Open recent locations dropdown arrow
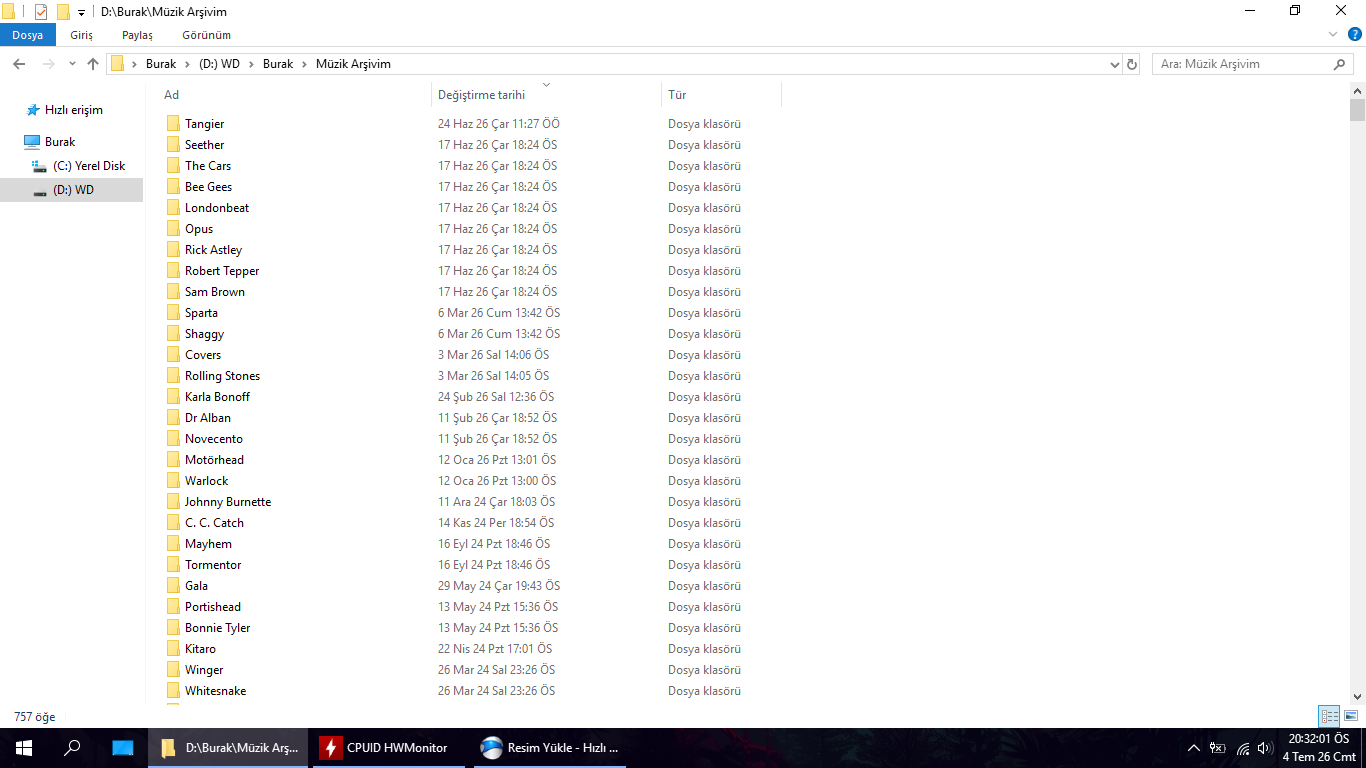This screenshot has width=1366, height=768. [x=72, y=64]
